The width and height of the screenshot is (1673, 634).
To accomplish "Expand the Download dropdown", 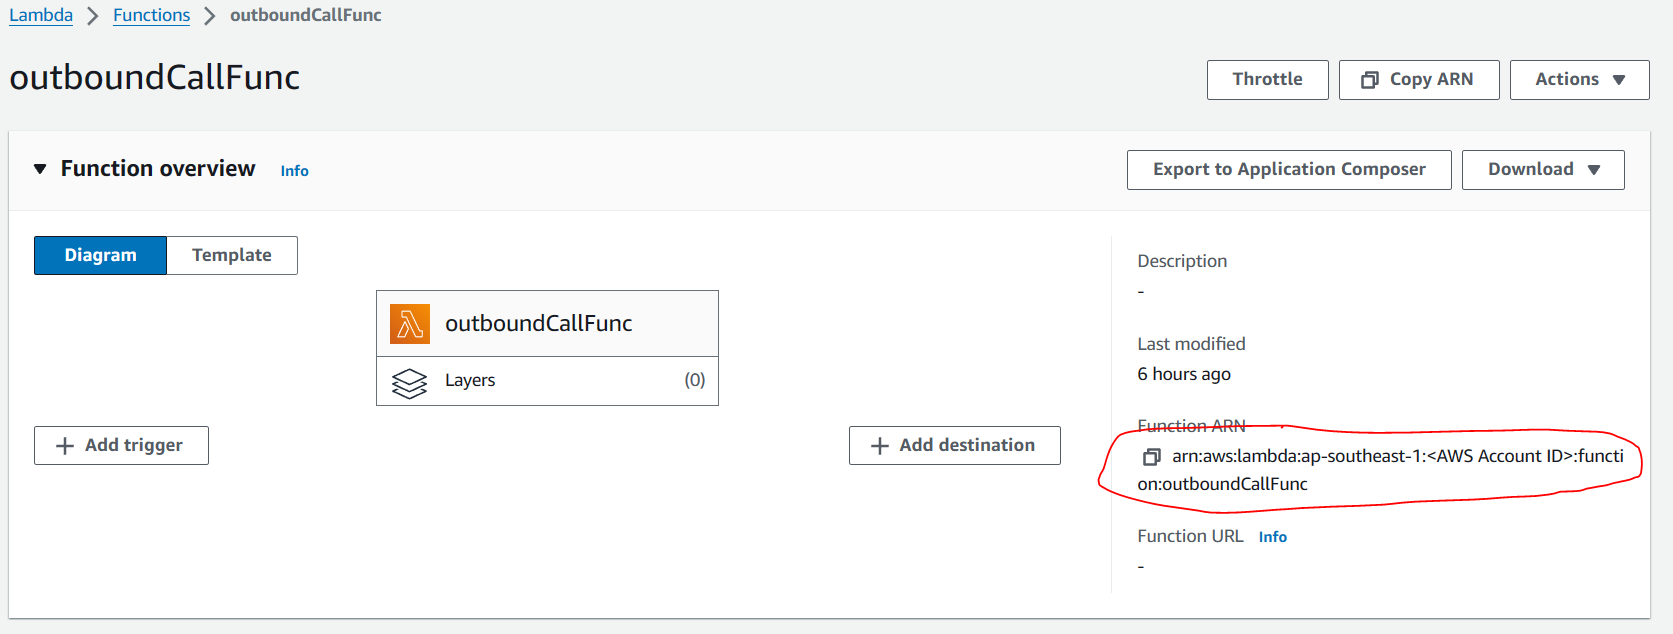I will click(1542, 170).
